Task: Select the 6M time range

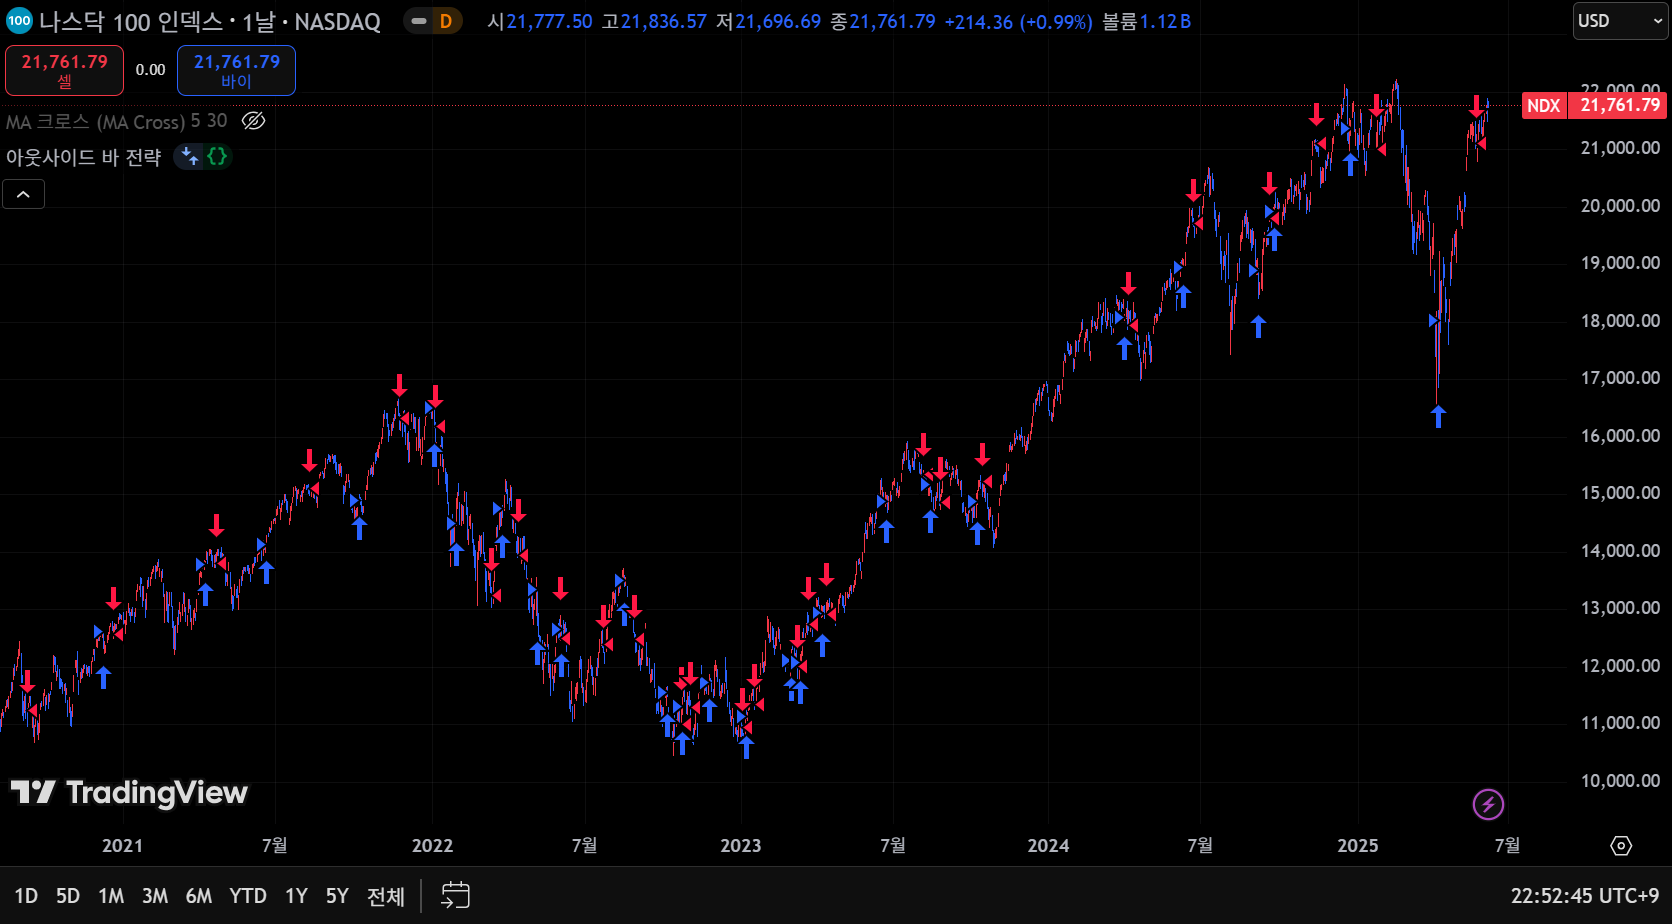Action: tap(199, 896)
